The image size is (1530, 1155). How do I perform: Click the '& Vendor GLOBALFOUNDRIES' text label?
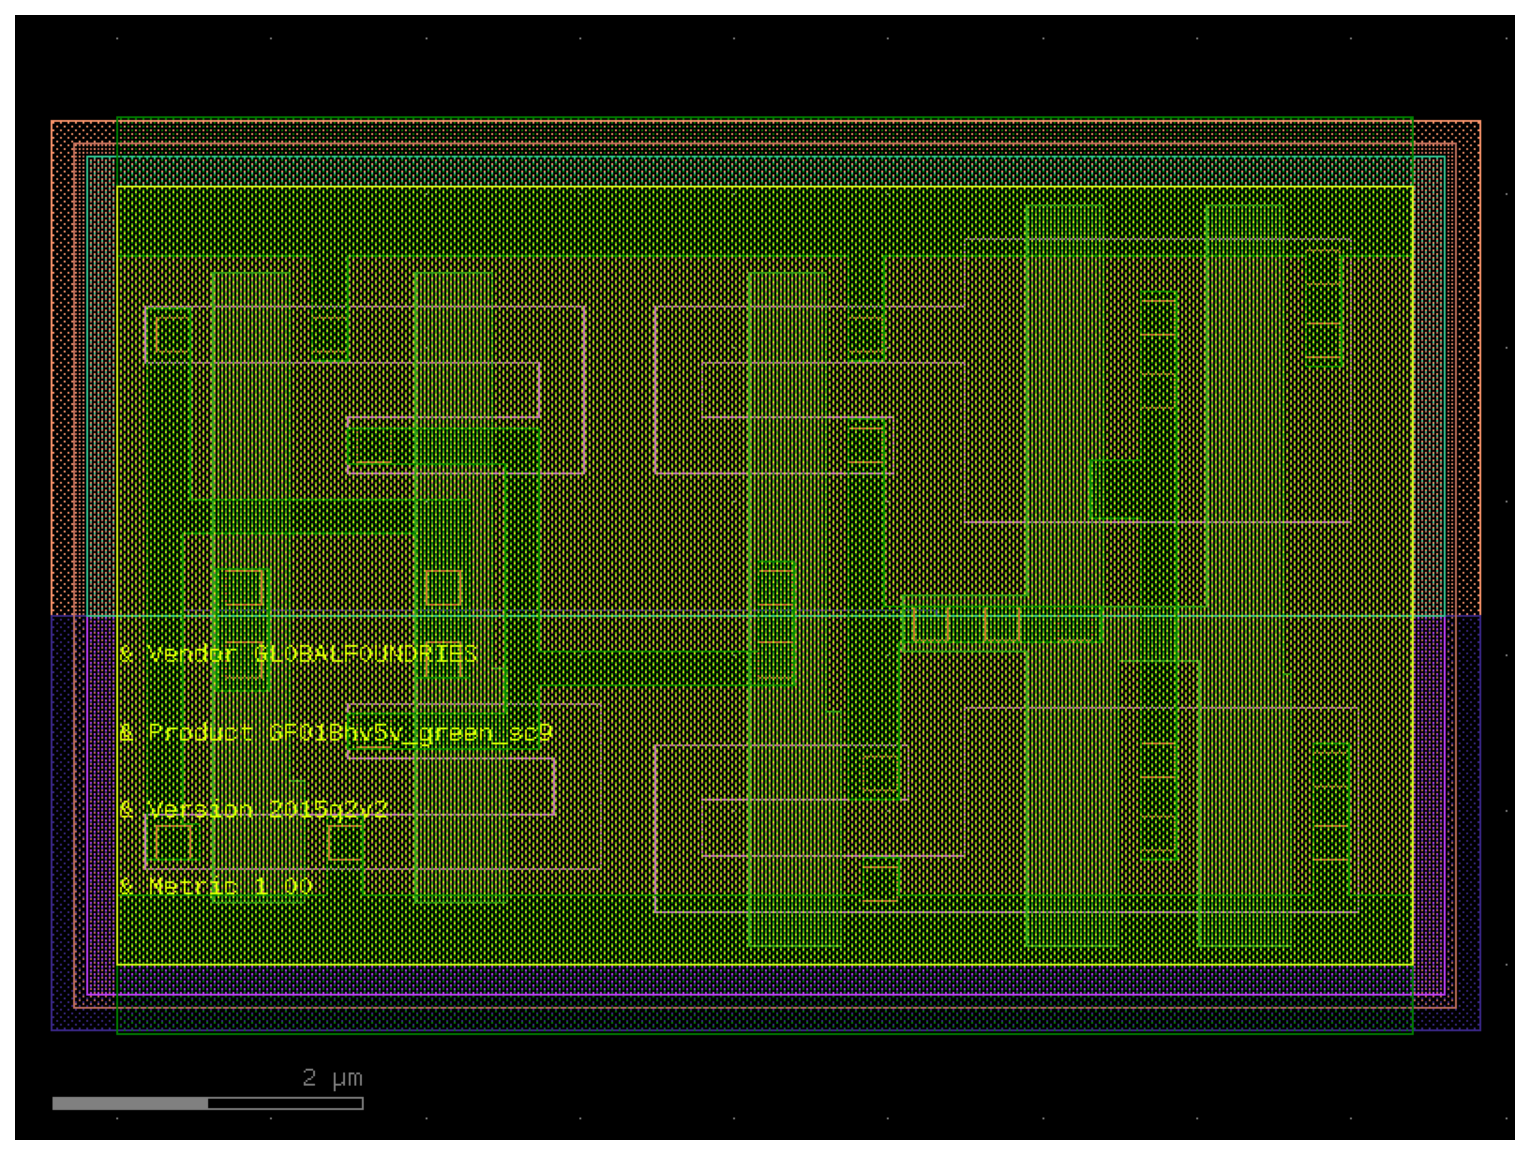[298, 654]
